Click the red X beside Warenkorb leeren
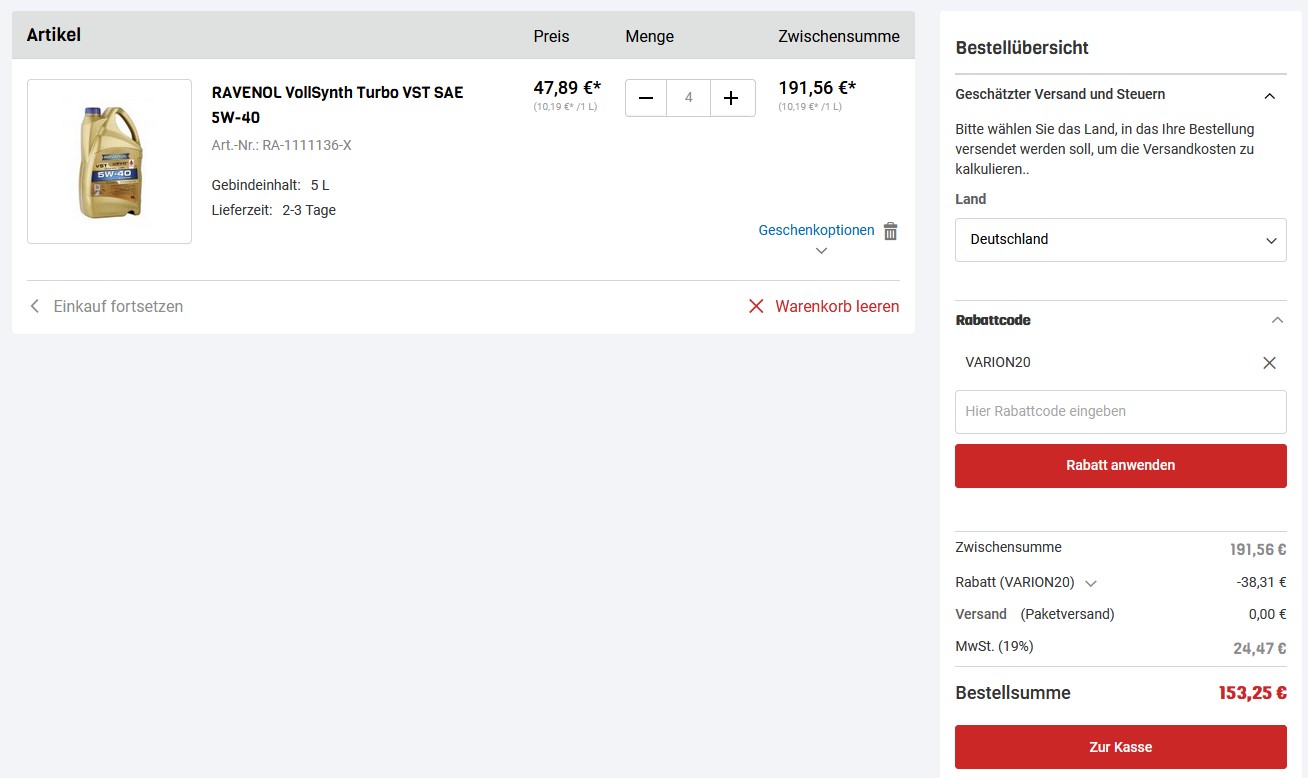This screenshot has width=1308, height=778. coord(756,306)
